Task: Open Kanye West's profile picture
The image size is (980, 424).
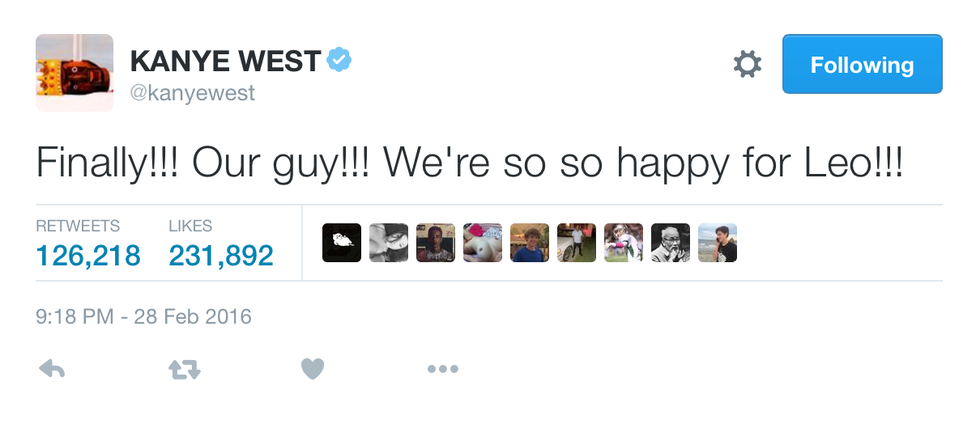Action: pyautogui.click(x=73, y=73)
